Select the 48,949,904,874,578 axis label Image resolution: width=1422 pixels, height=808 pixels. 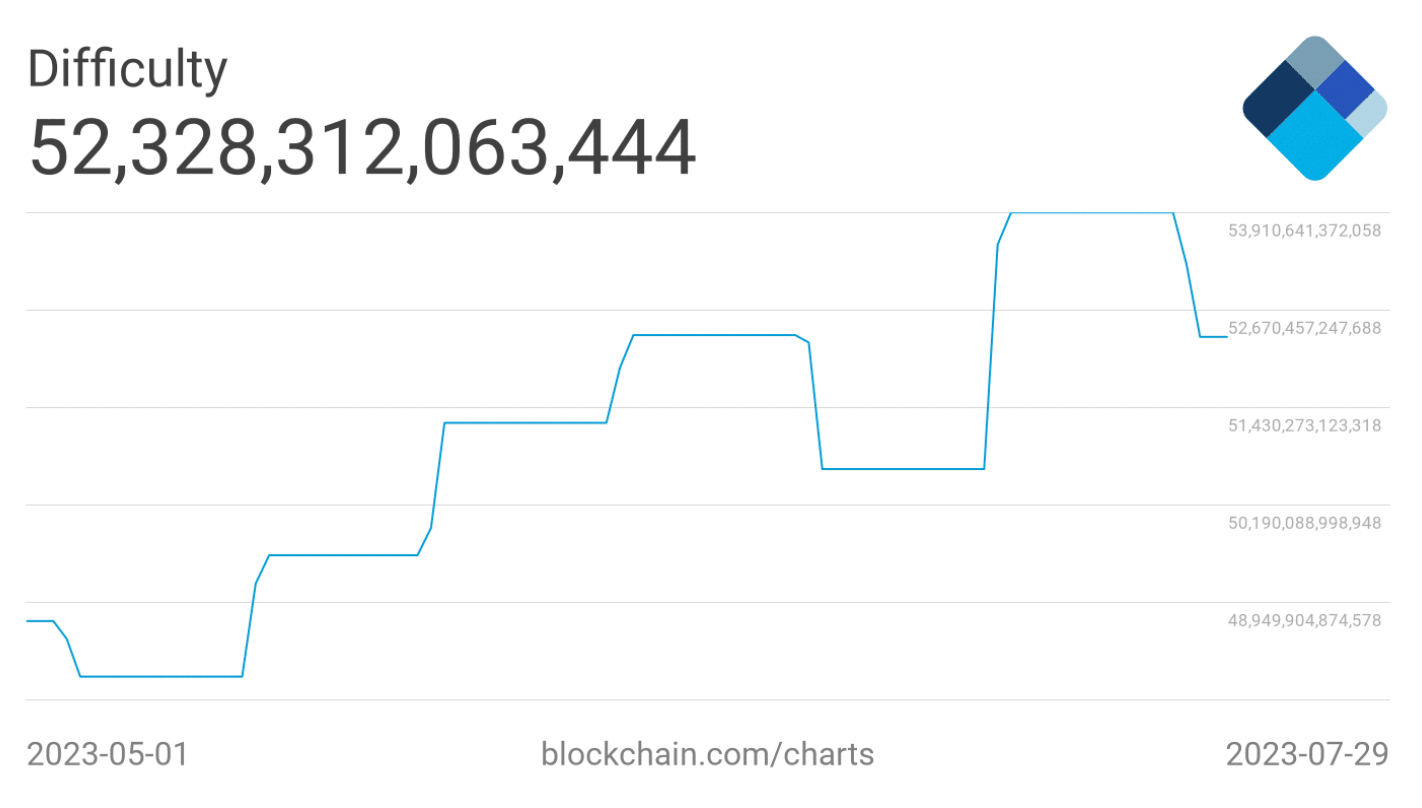click(1304, 621)
